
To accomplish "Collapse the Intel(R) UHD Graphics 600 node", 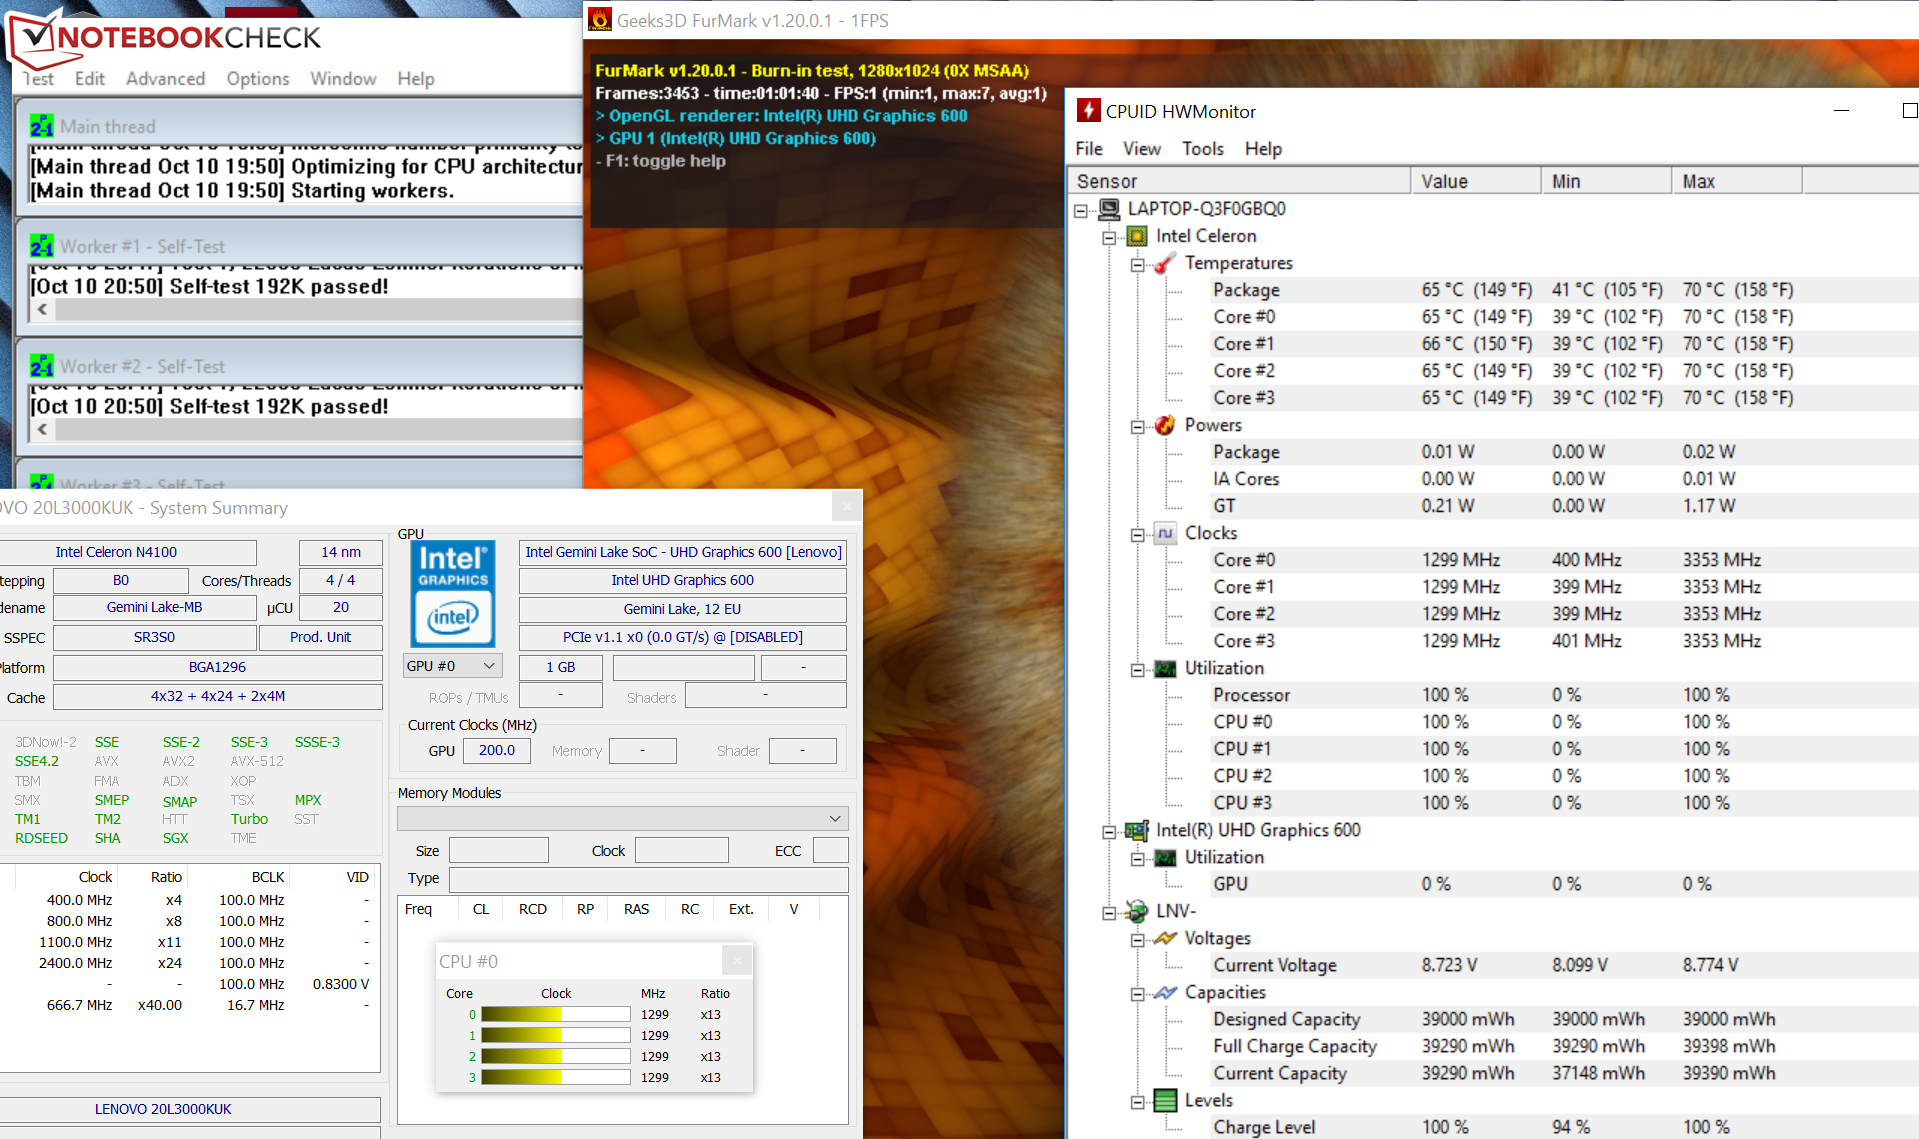I will (x=1109, y=832).
